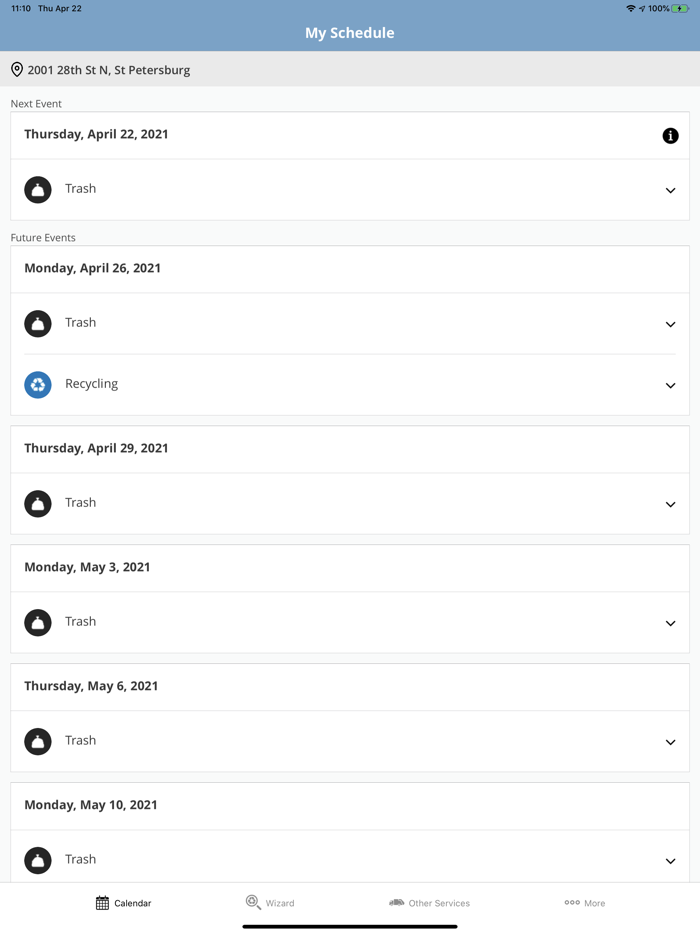
Task: Expand Trash details for April 22
Action: pyautogui.click(x=670, y=190)
